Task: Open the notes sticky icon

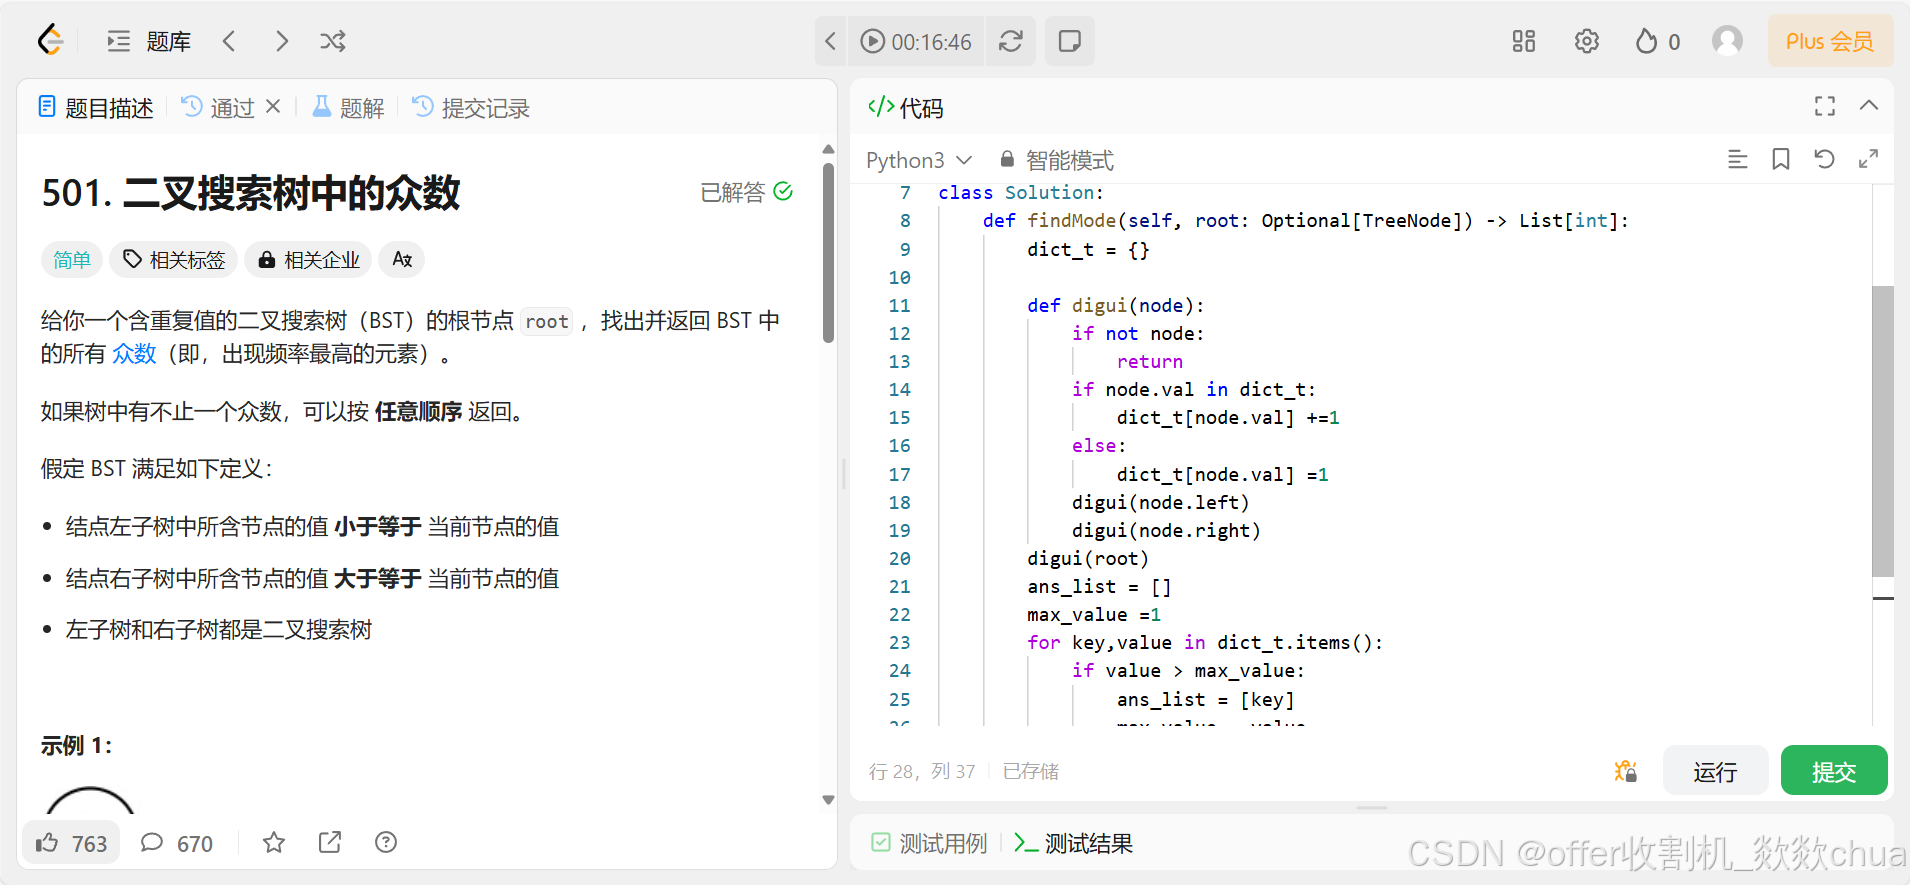Action: (1070, 41)
